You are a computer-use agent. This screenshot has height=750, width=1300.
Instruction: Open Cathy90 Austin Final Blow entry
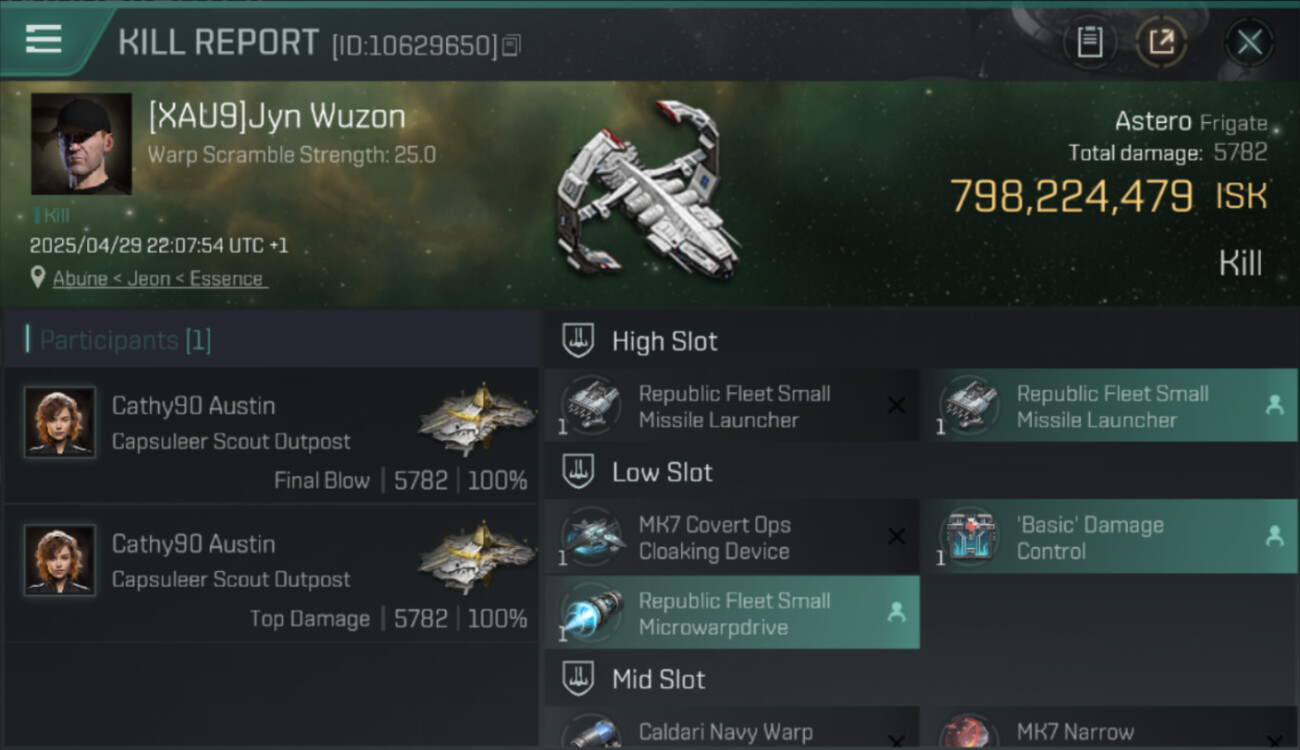coord(271,436)
